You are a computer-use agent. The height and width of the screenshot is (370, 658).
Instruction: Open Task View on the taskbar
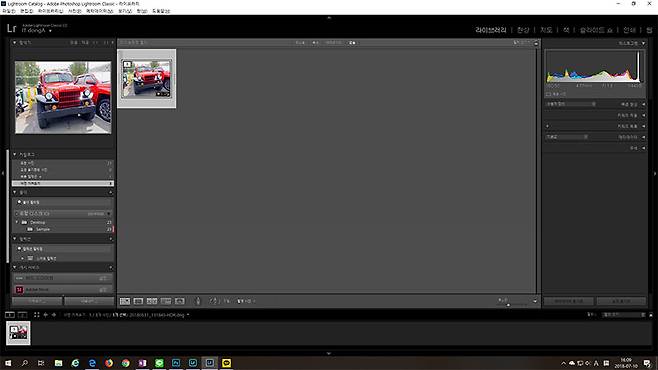(x=41, y=363)
